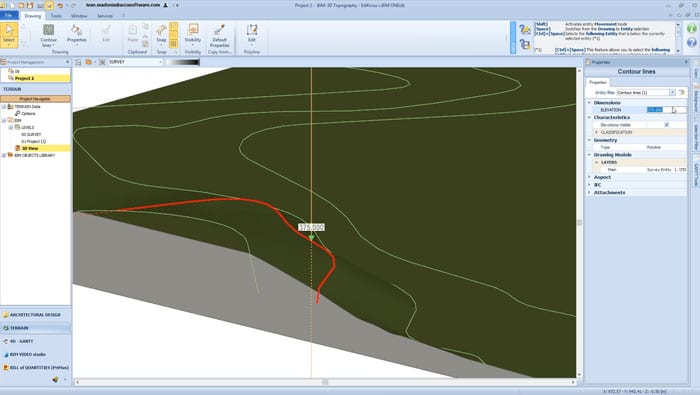
Task: Open the Services ribbon tab
Action: coord(105,16)
